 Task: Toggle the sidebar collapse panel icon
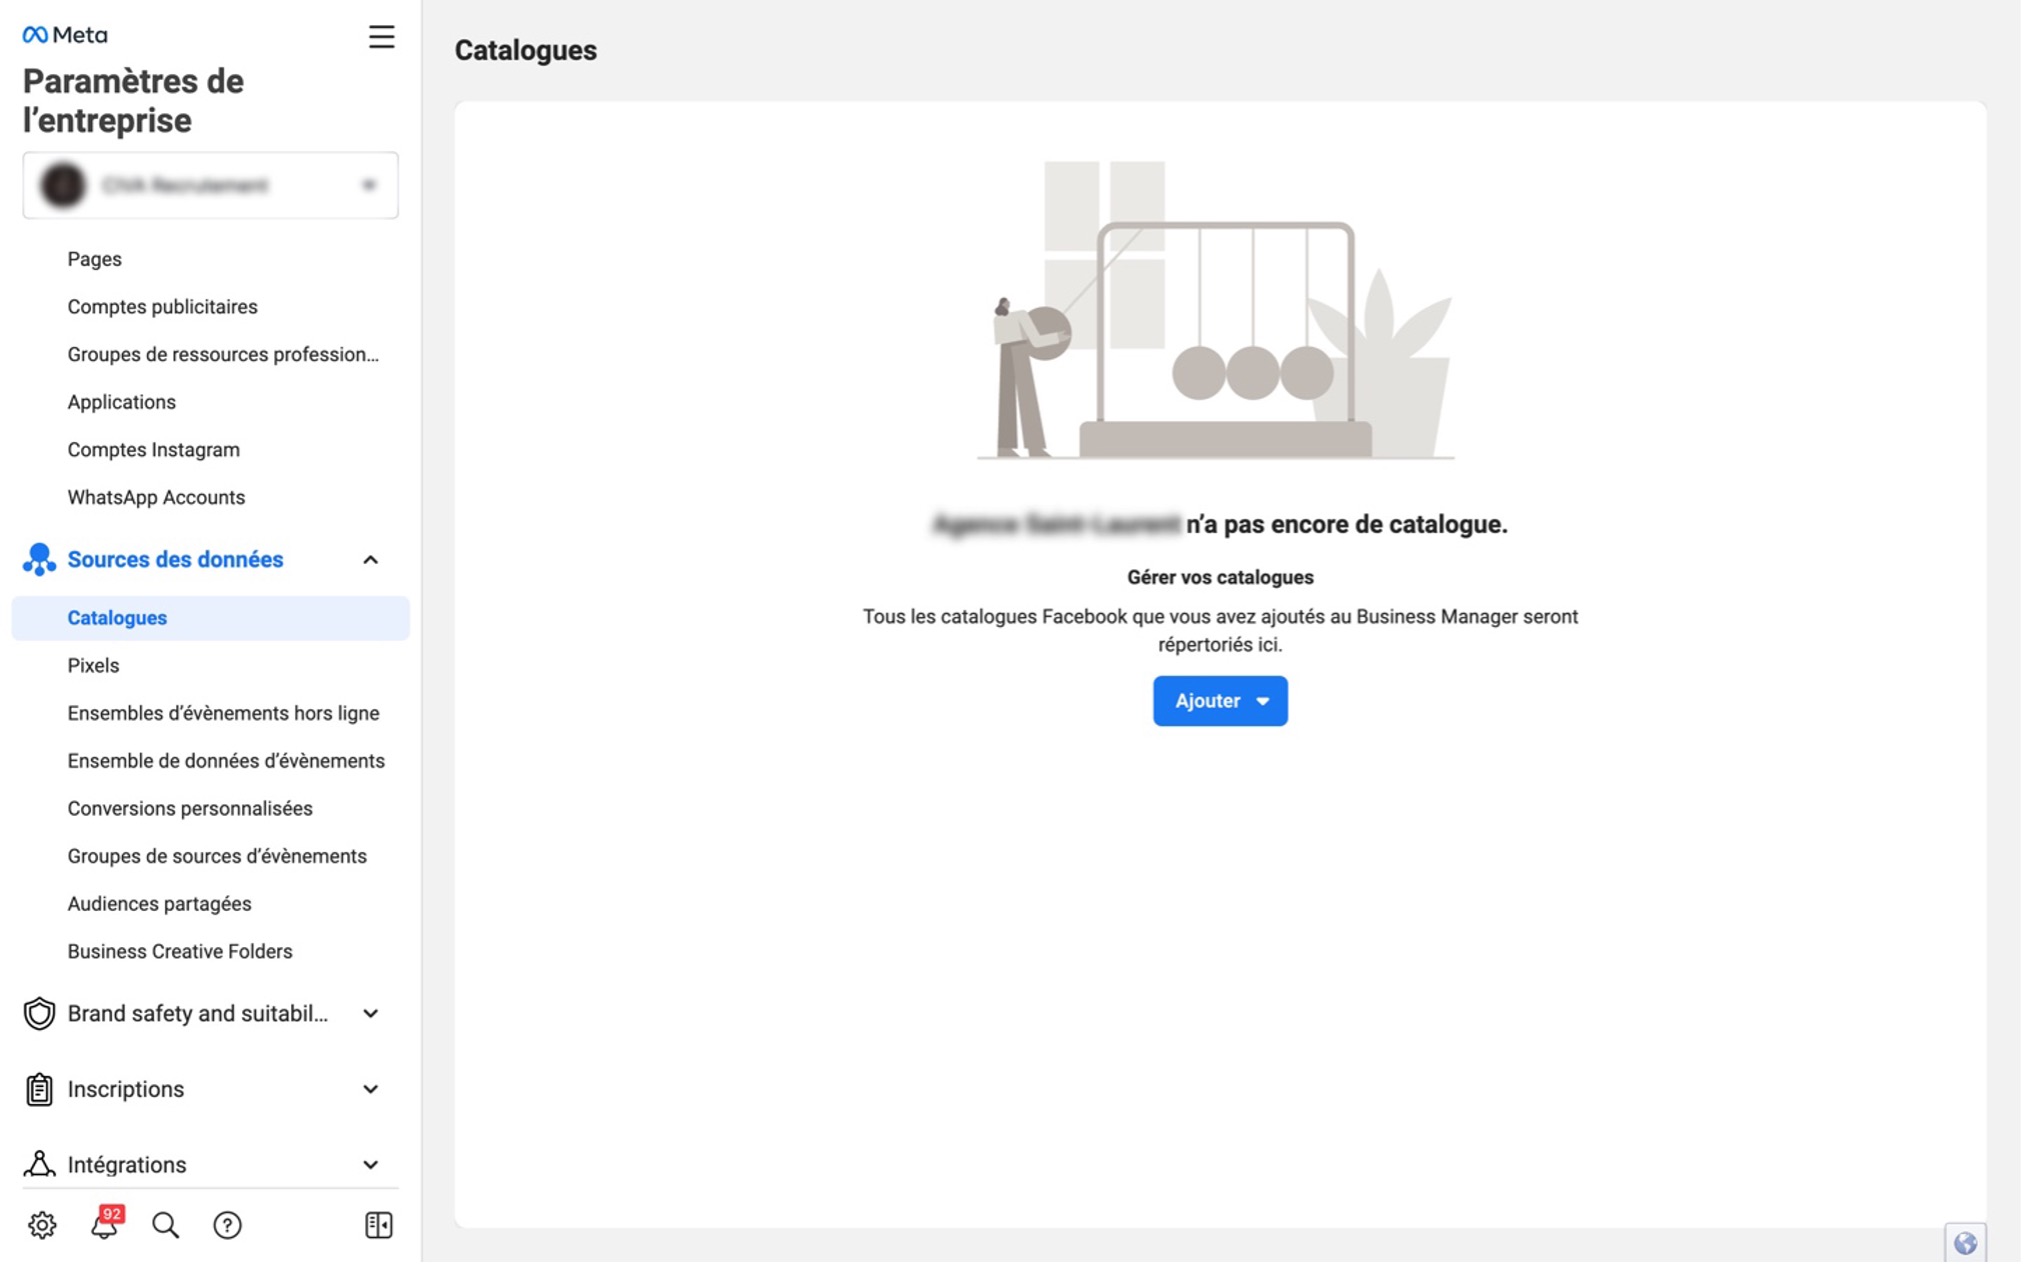point(379,1226)
